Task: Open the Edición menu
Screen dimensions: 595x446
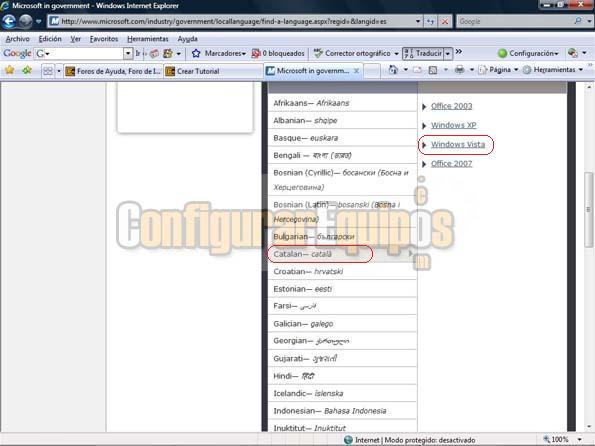Action: point(50,39)
